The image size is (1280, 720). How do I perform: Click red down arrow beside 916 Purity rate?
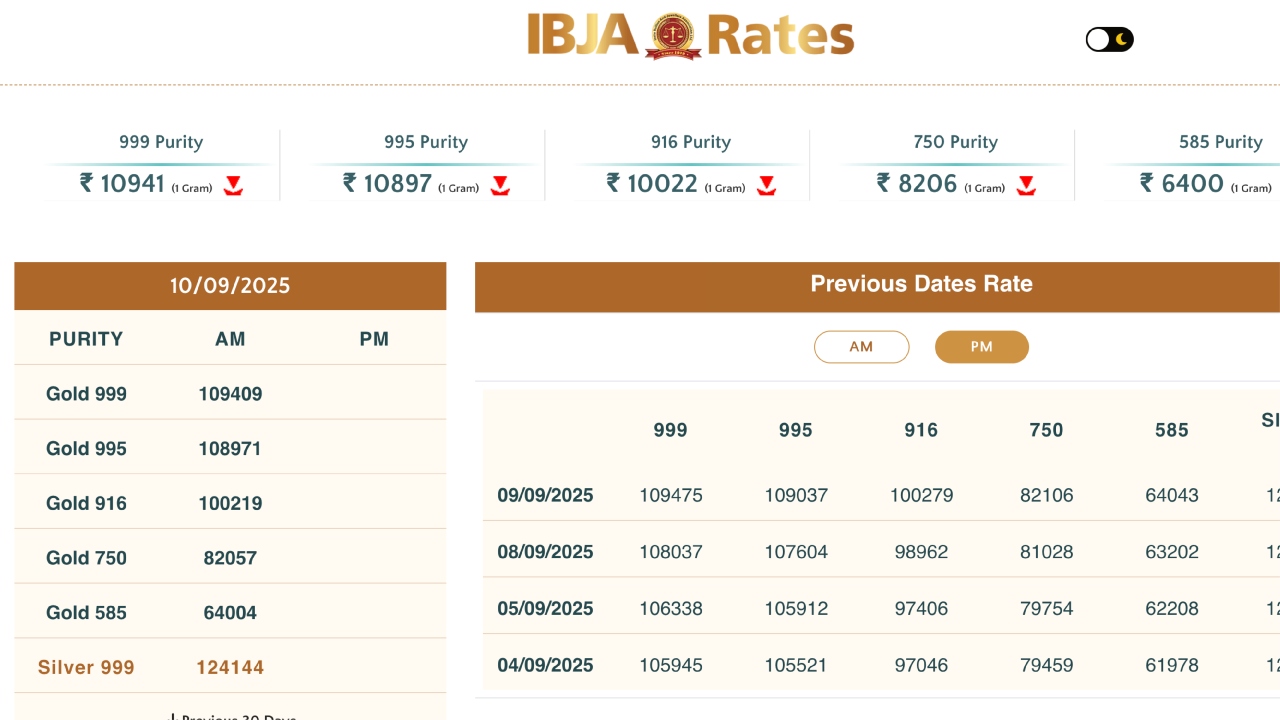[766, 185]
